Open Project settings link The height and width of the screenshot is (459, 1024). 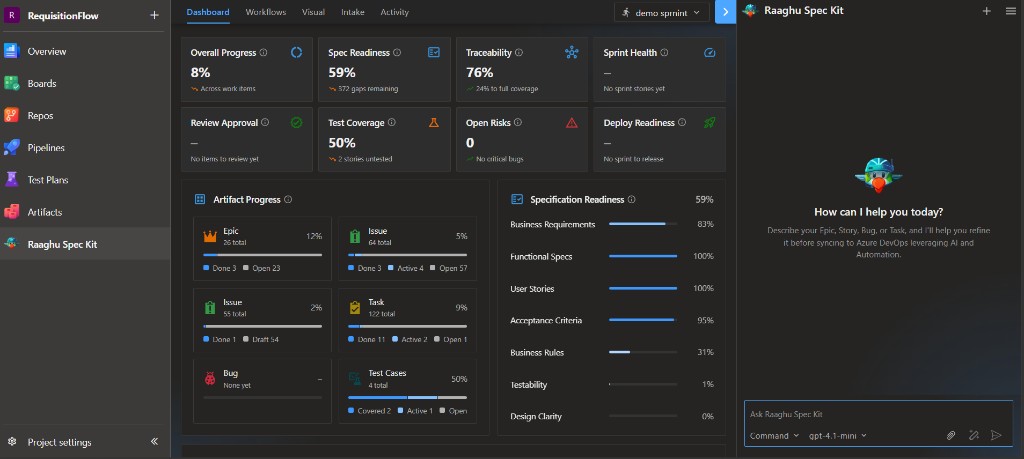pyautogui.click(x=59, y=442)
